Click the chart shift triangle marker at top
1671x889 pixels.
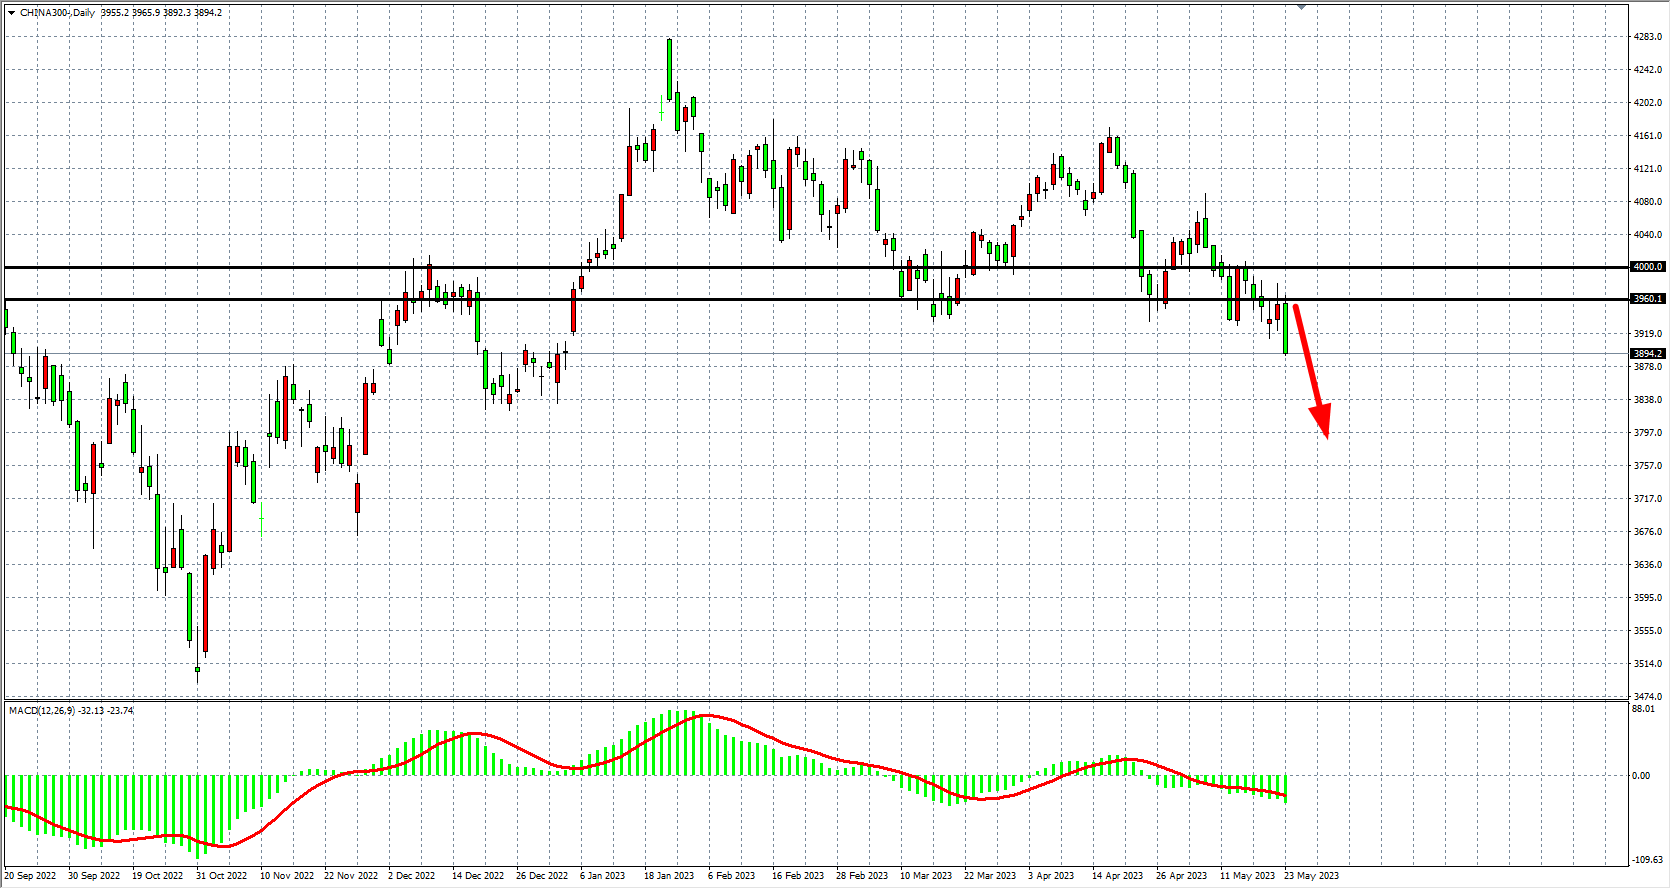click(1301, 7)
